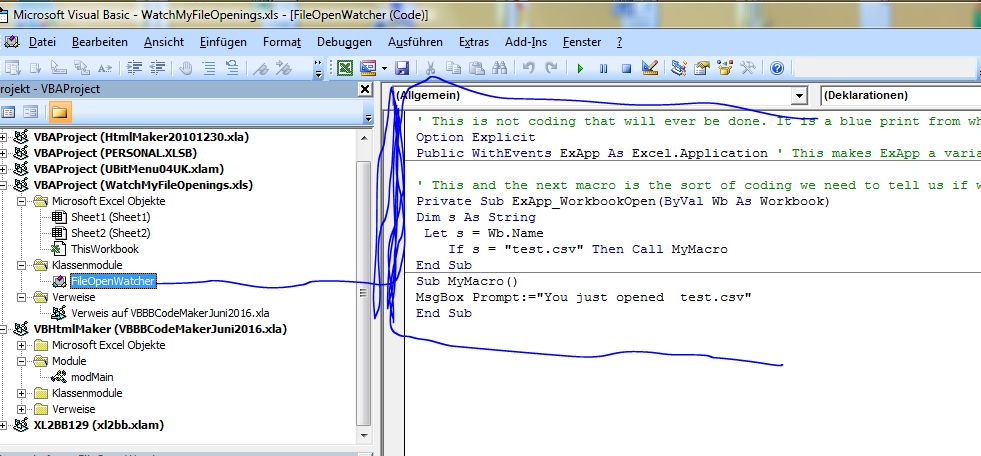
Task: Select modMain module in project tree
Action: click(x=92, y=377)
